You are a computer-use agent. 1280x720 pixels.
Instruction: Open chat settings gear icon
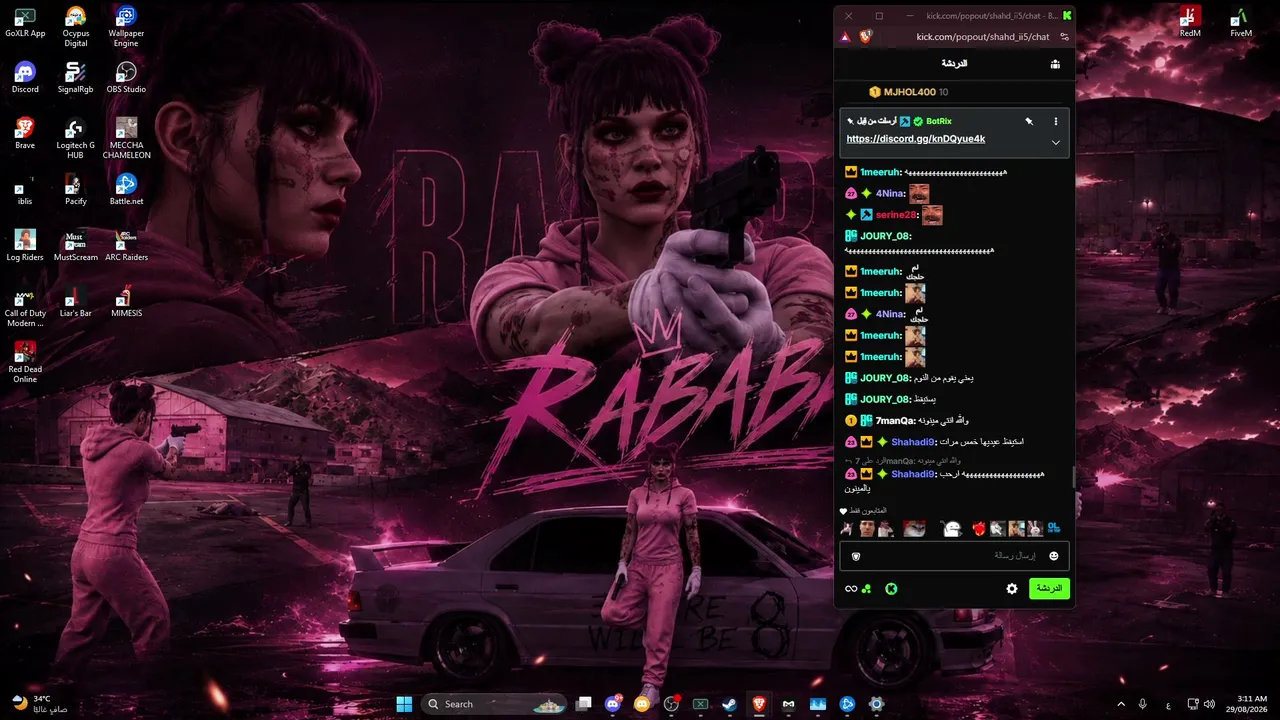tap(1012, 589)
